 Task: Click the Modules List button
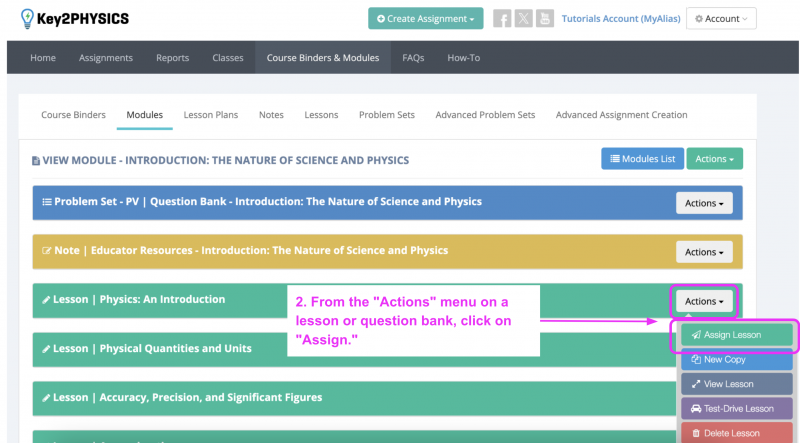point(640,159)
